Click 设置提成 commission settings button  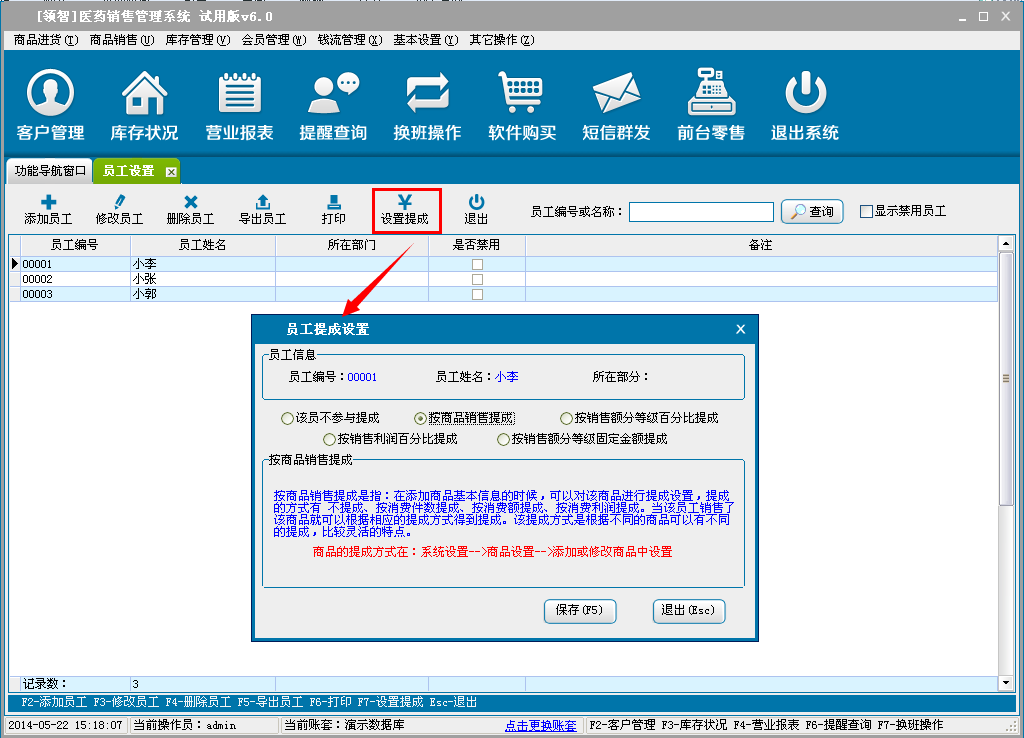(x=405, y=210)
